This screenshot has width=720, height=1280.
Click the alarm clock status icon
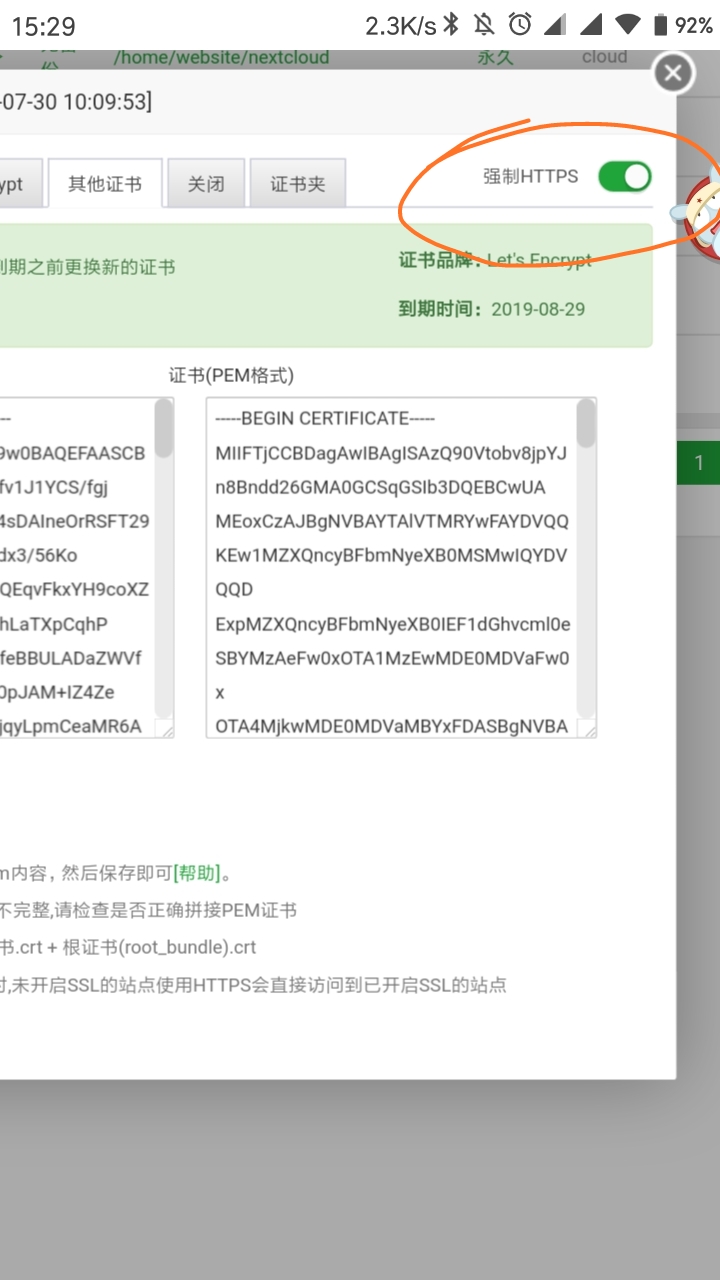point(520,25)
